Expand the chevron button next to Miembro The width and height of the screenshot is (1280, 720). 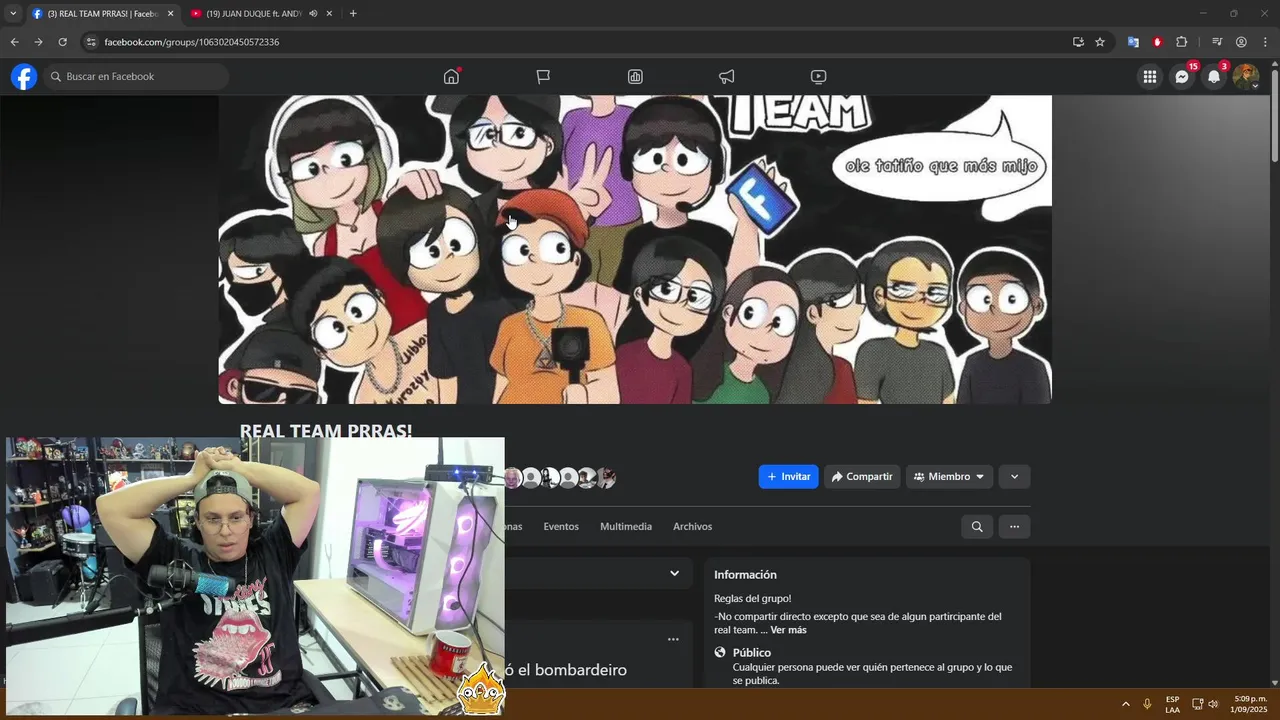(1014, 477)
